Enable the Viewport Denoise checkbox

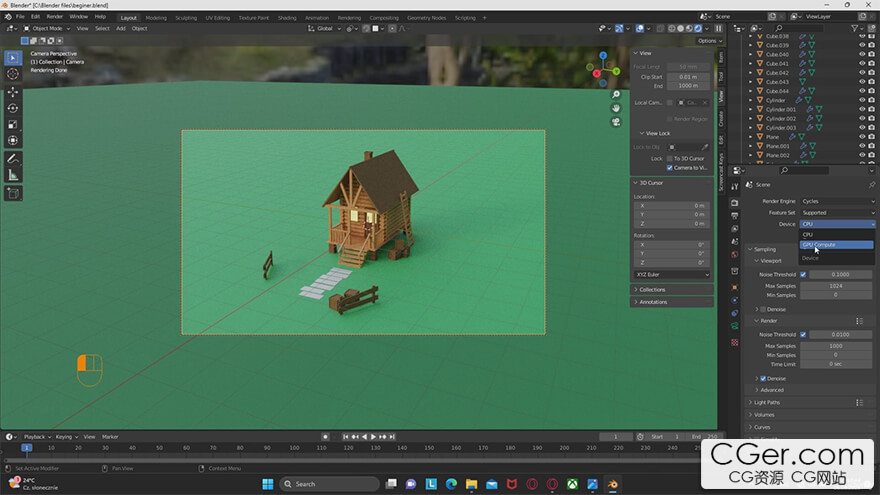click(x=763, y=310)
